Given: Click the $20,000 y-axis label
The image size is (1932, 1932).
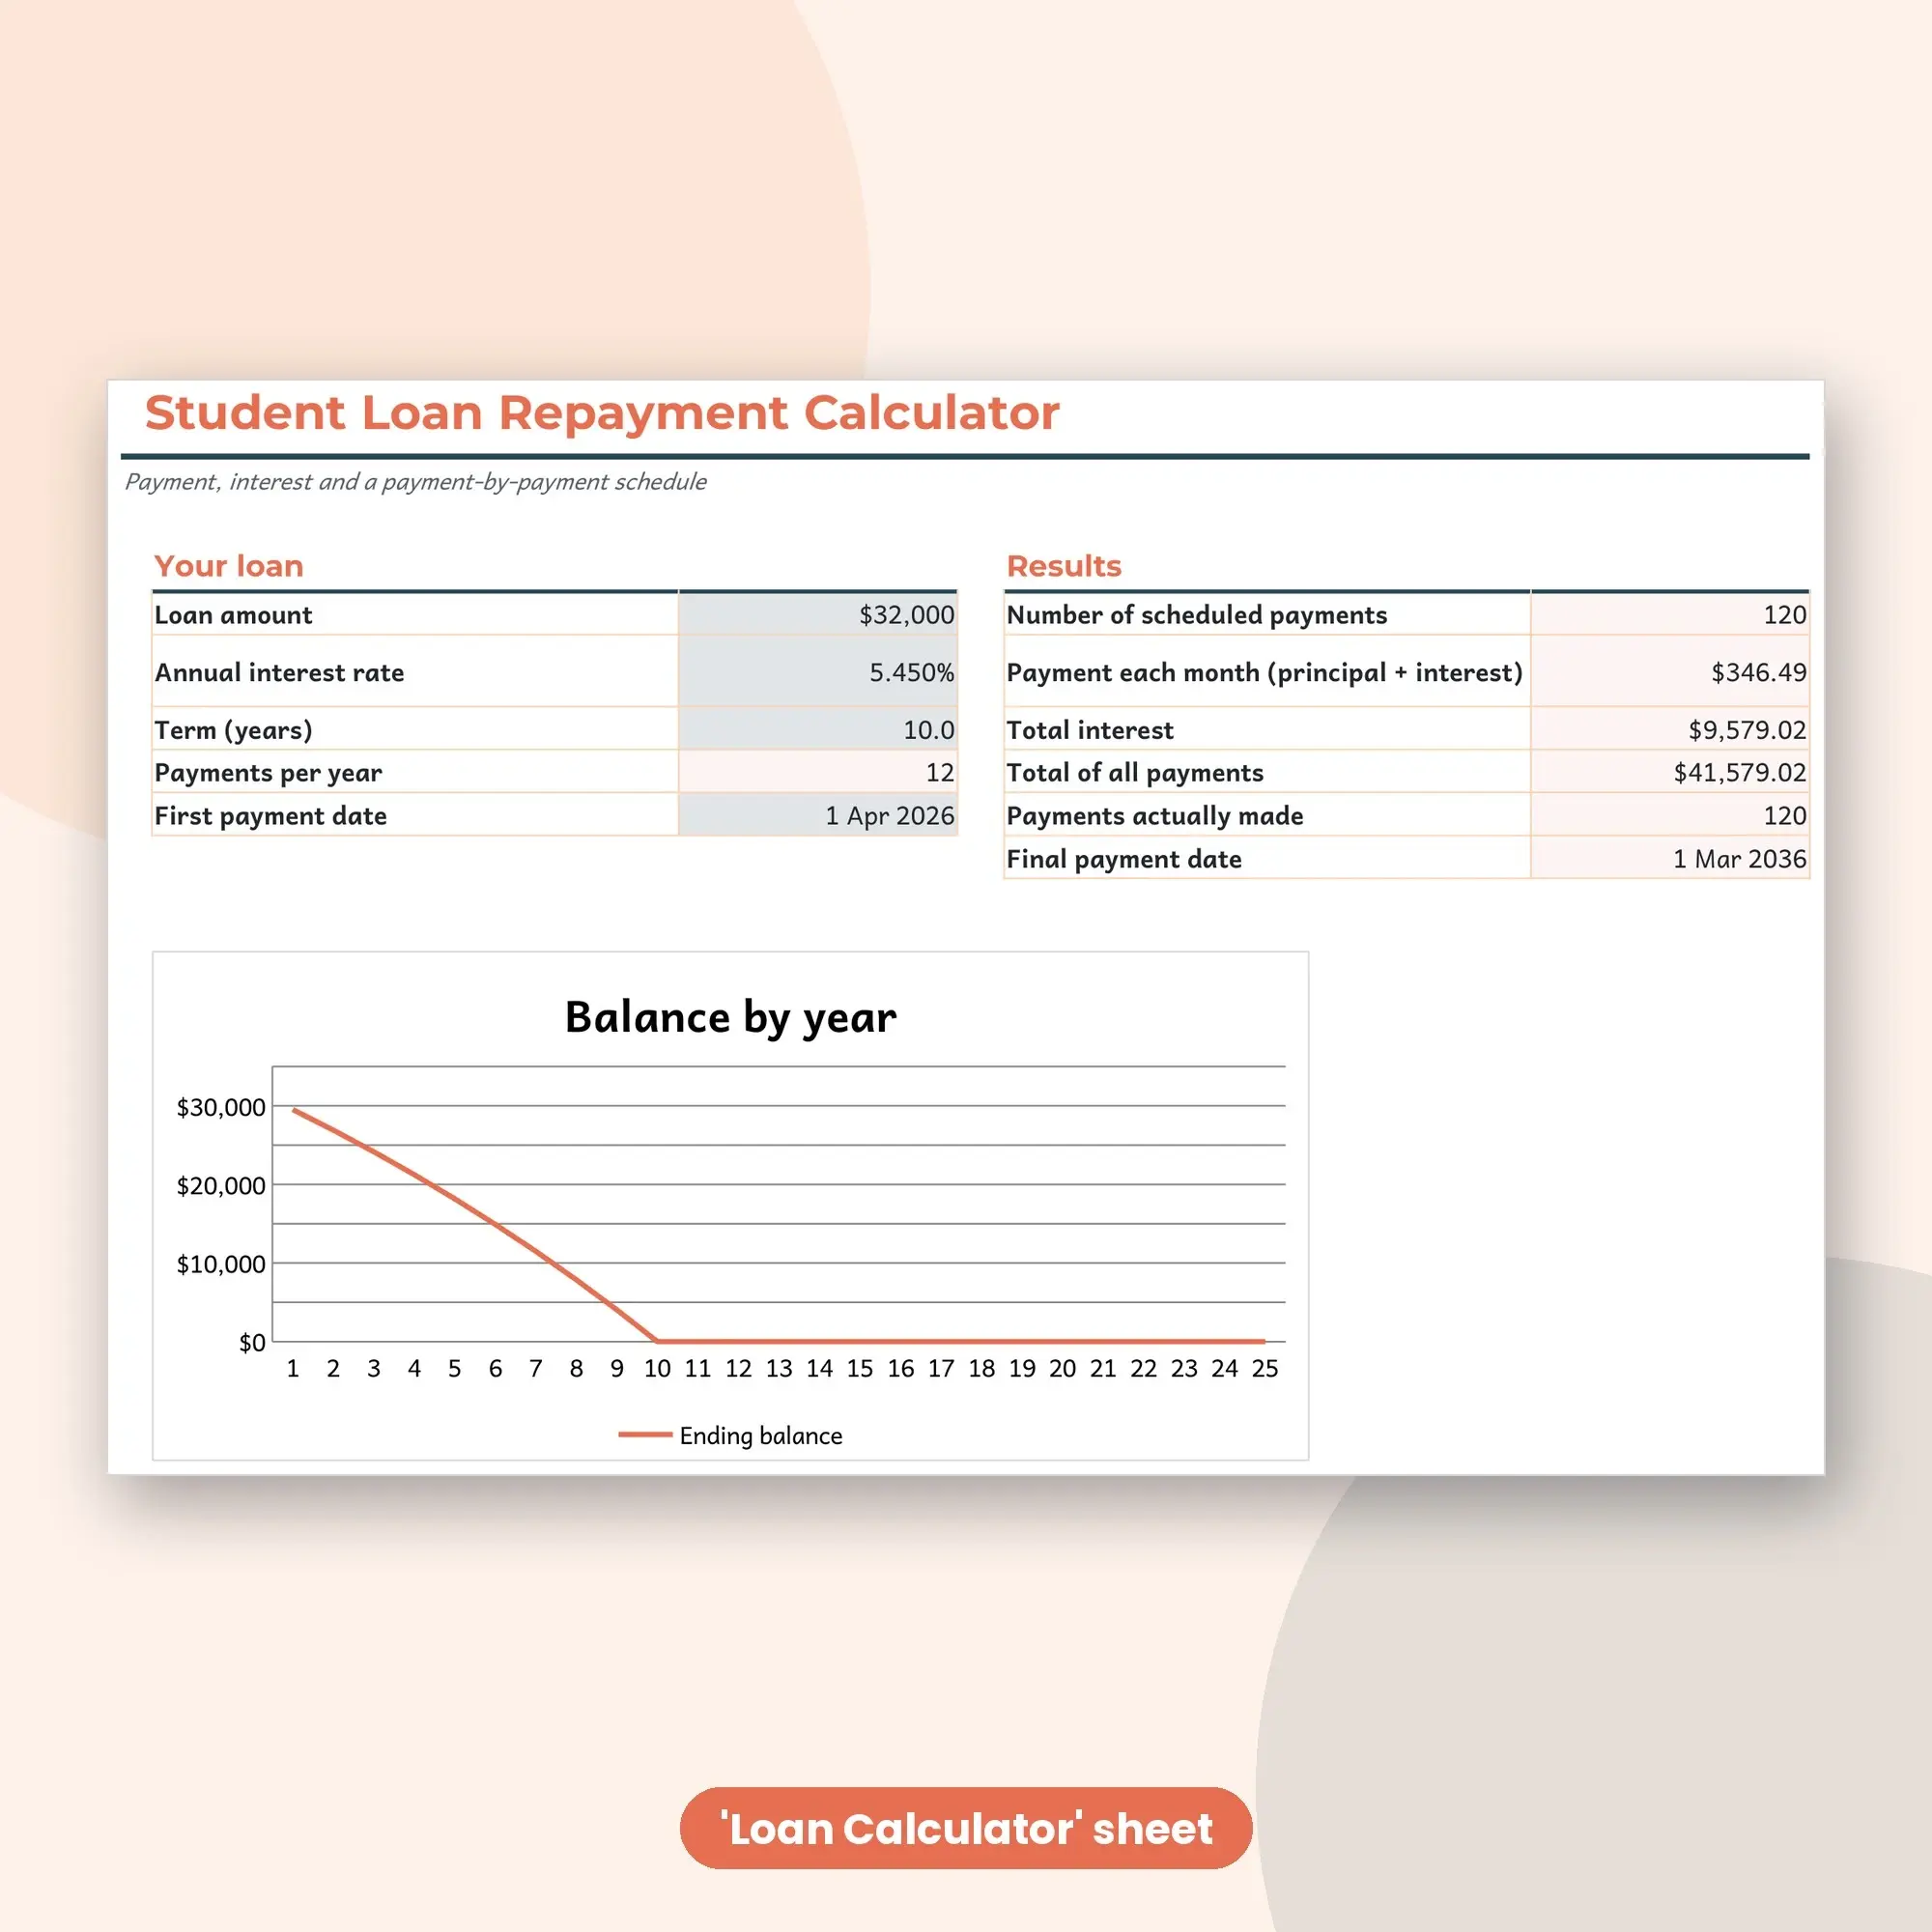Looking at the screenshot, I should click(221, 1186).
